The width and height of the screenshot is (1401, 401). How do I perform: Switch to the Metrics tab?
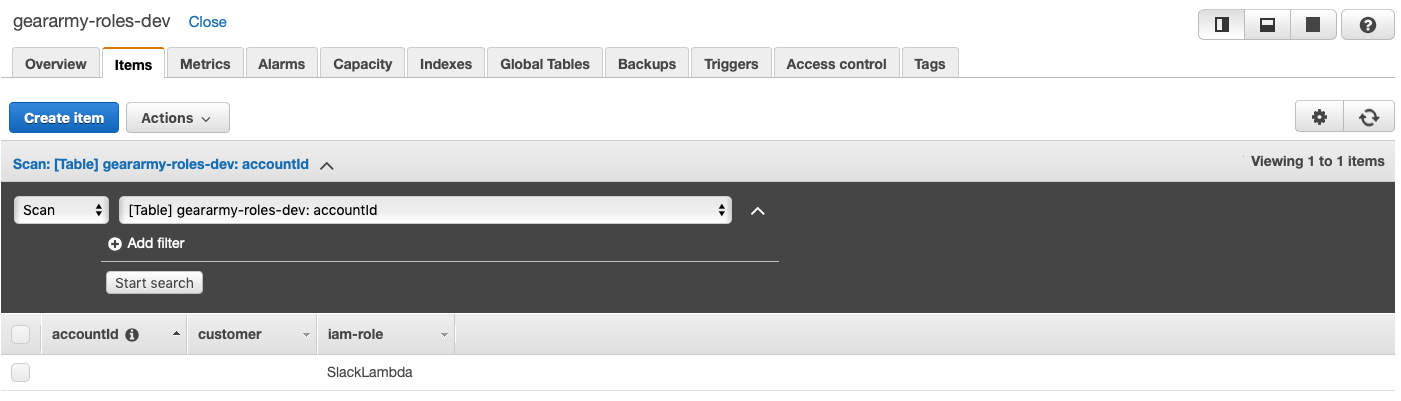pos(205,64)
